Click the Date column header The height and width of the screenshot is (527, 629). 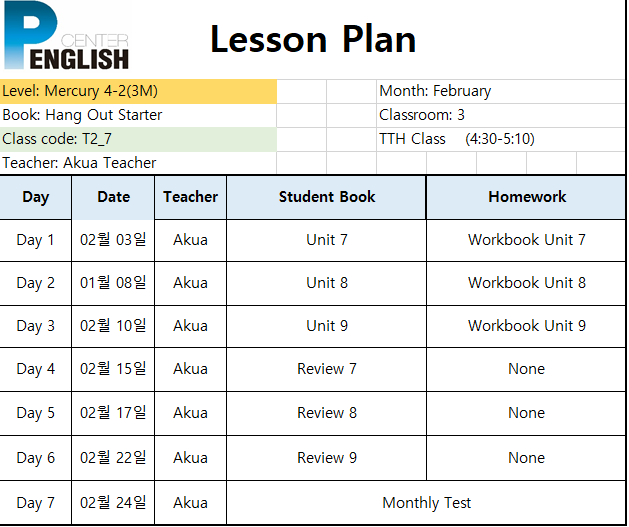tap(113, 197)
